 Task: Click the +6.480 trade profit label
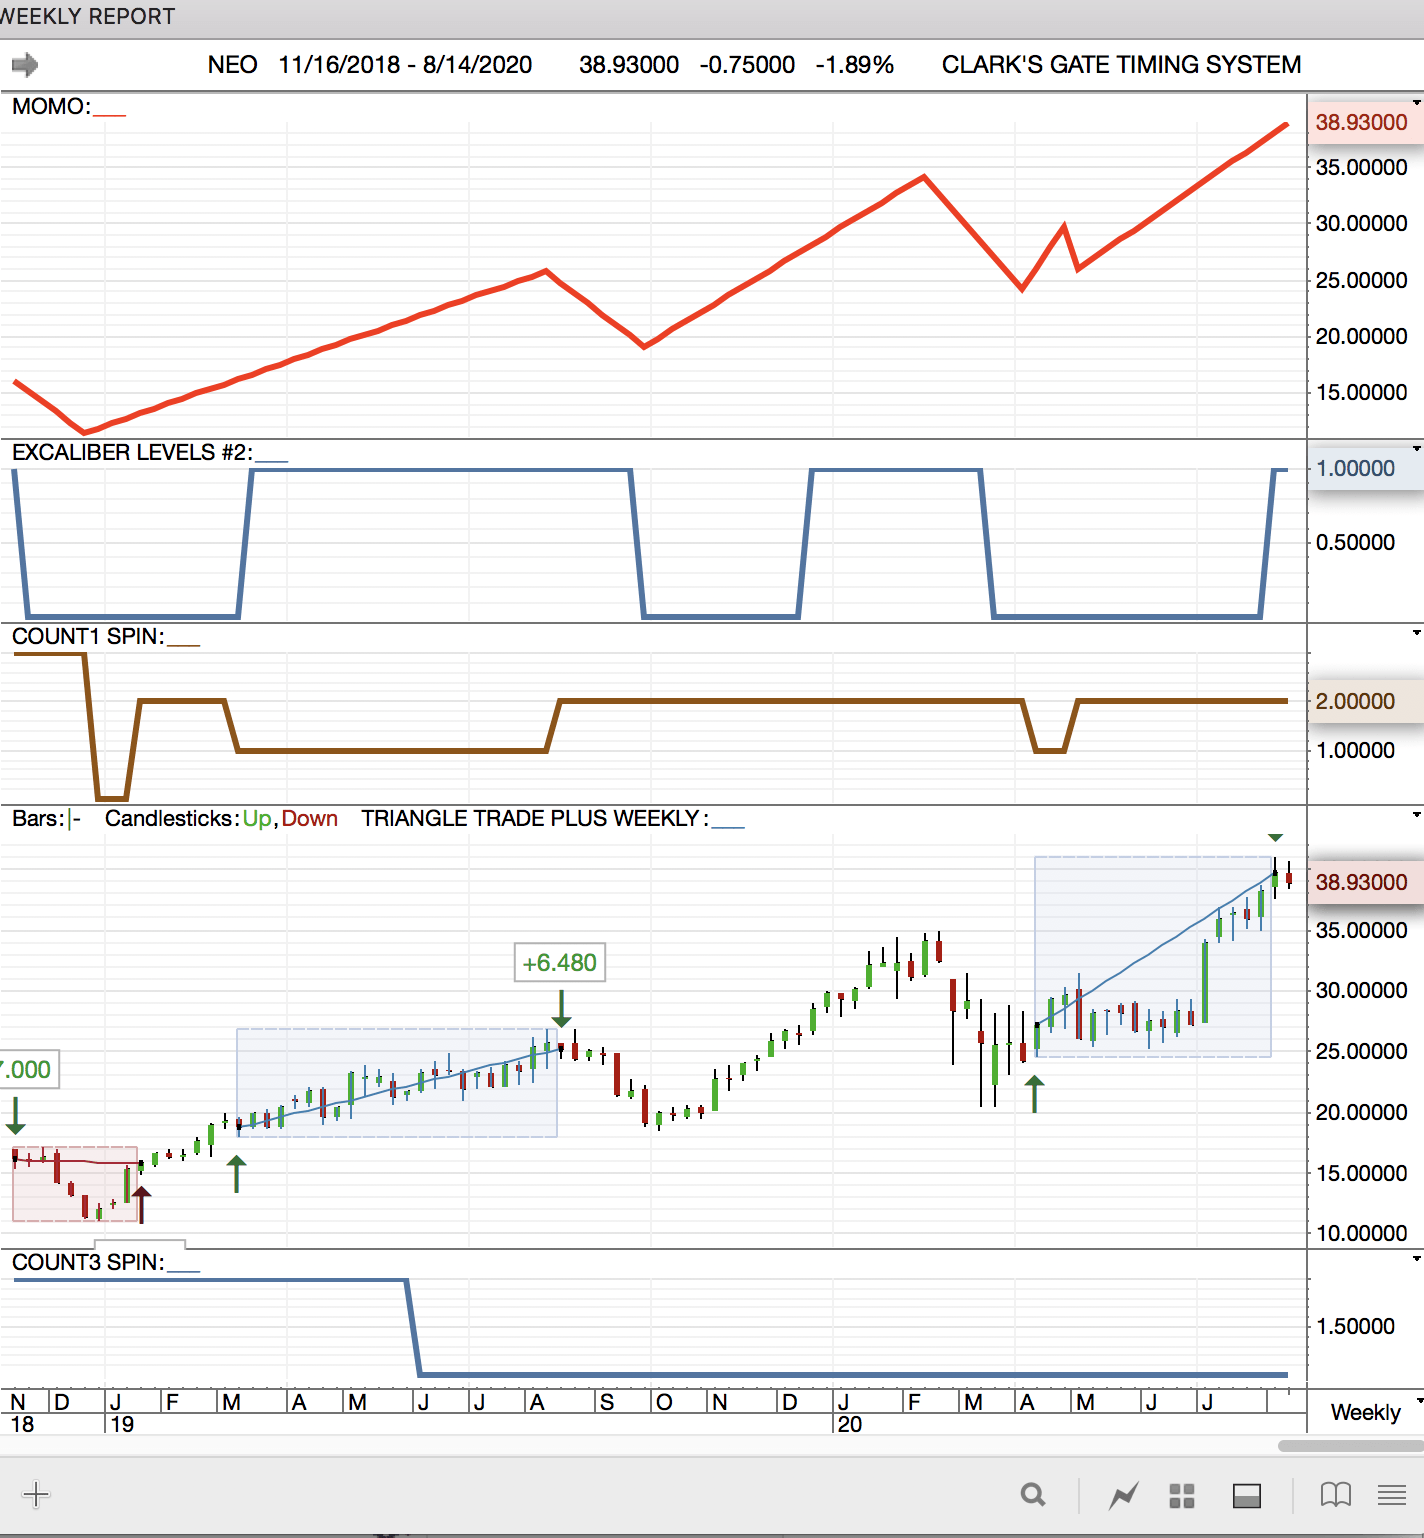pyautogui.click(x=560, y=963)
